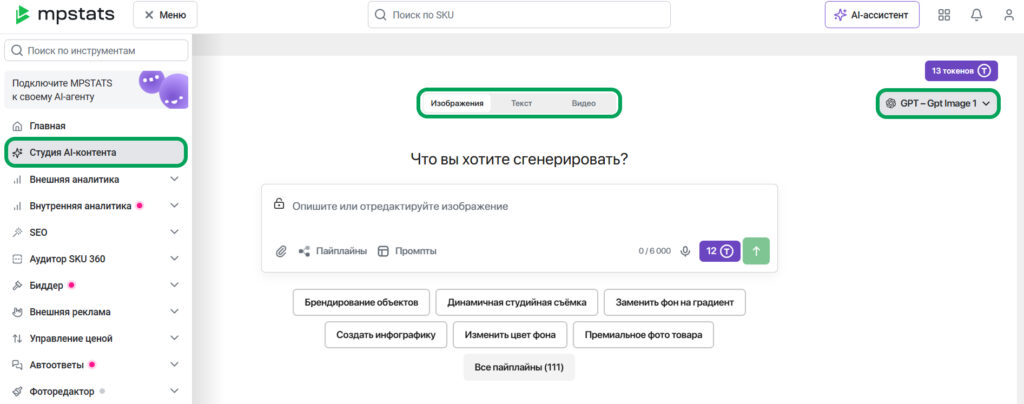The height and width of the screenshot is (404, 1024).
Task: Choose the Брендирование объектов pipeline
Action: (362, 302)
